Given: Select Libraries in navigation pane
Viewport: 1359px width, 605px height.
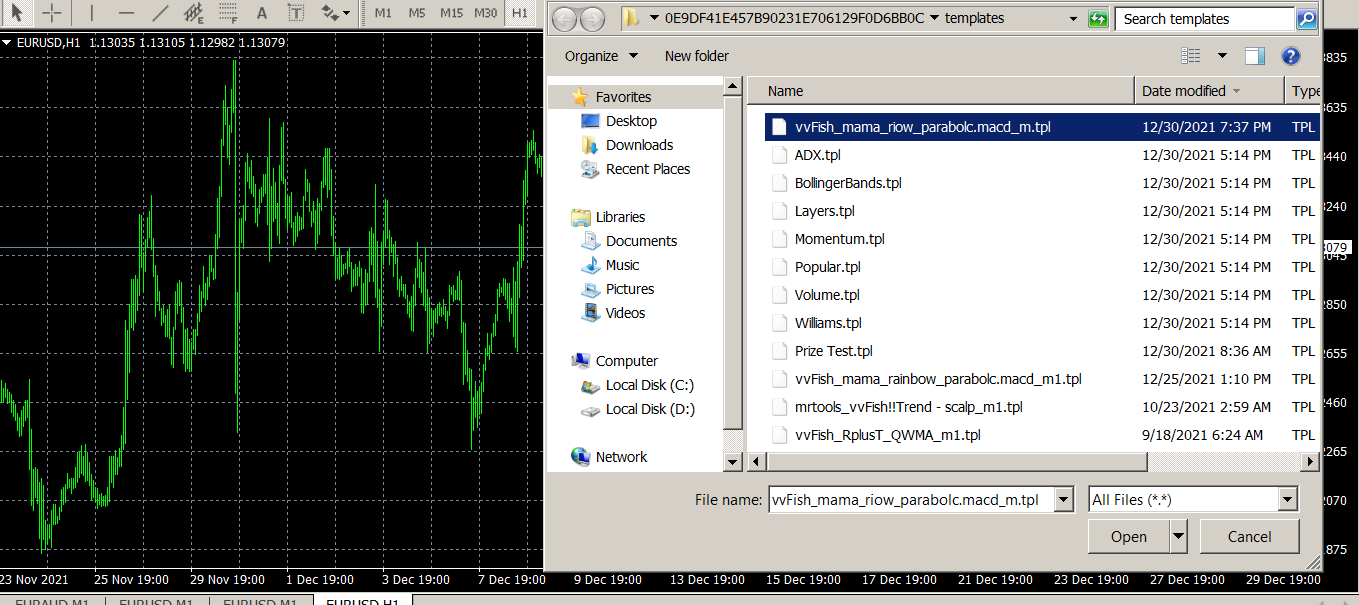Looking at the screenshot, I should [x=620, y=217].
